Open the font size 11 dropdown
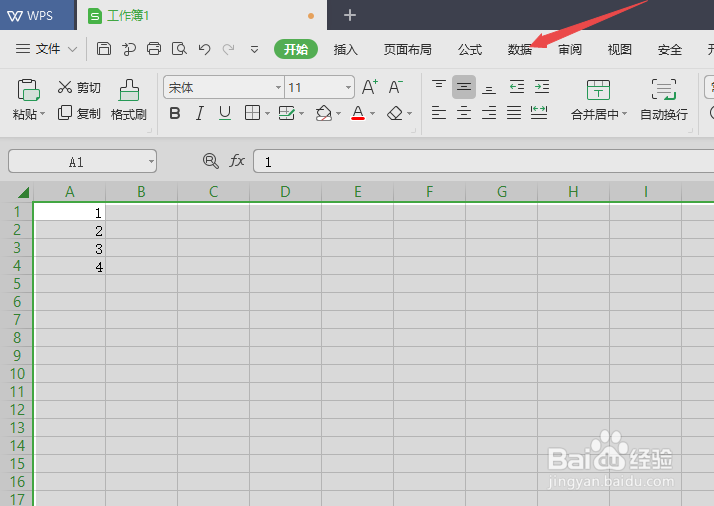 (x=348, y=87)
